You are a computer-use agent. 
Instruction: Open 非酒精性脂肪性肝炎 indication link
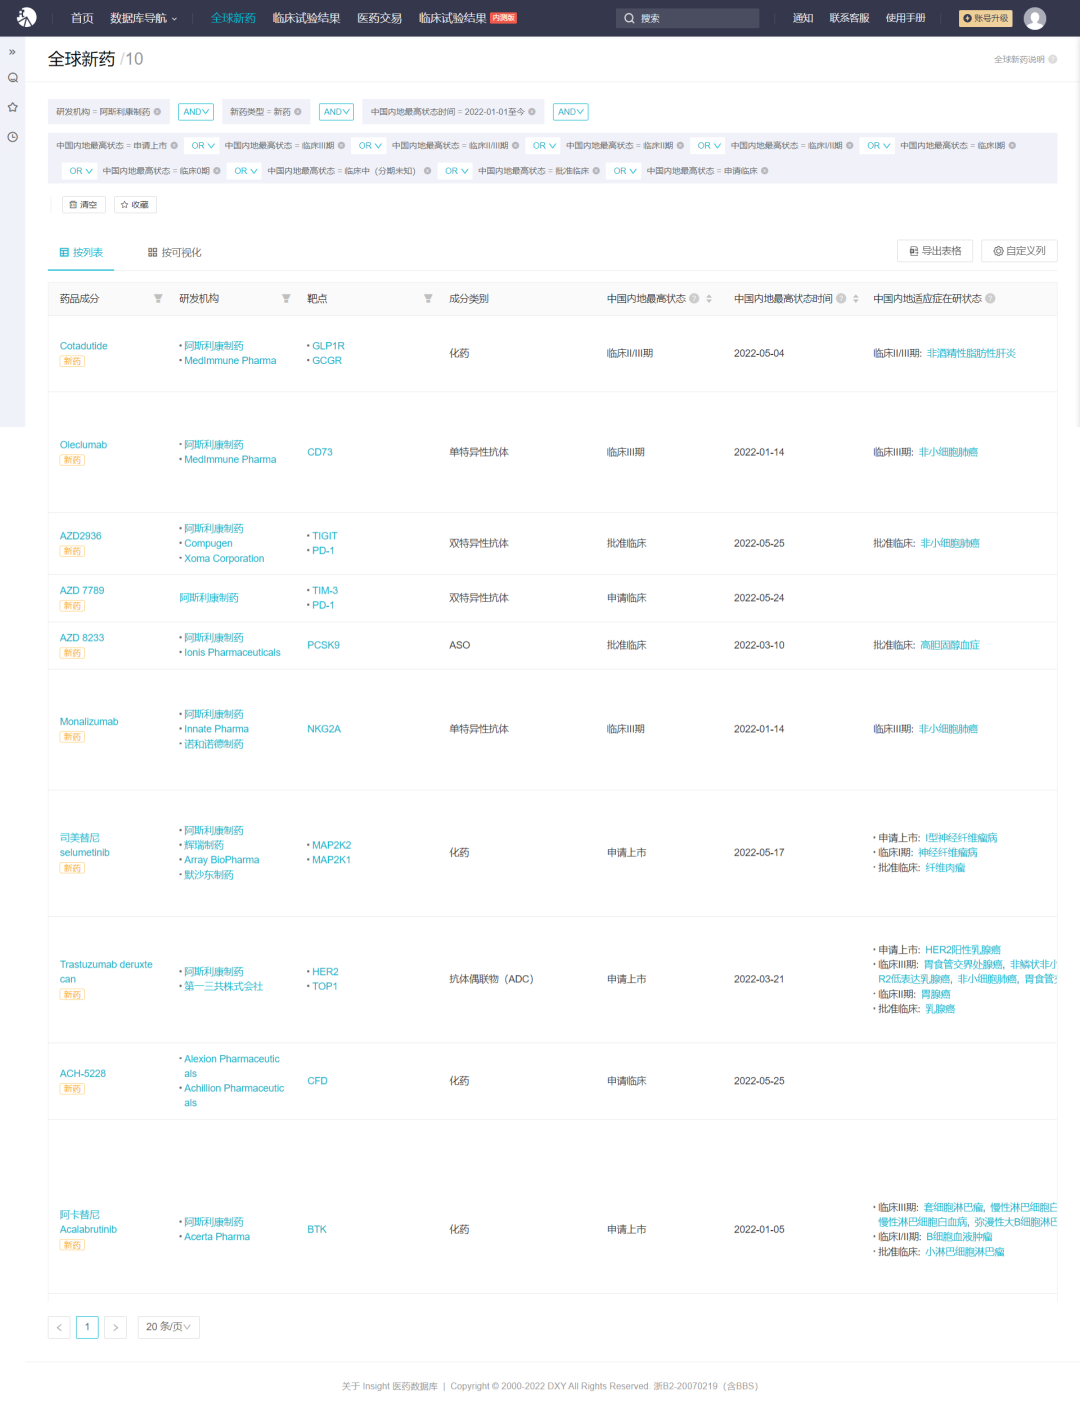(971, 354)
